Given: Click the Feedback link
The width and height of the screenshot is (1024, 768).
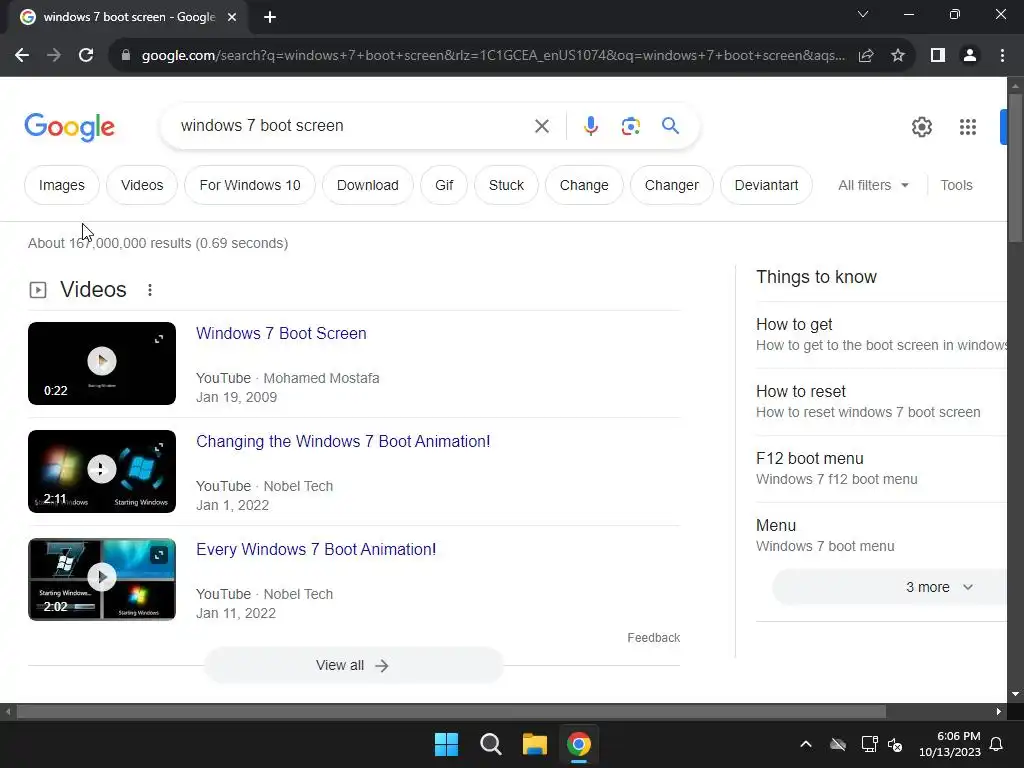Looking at the screenshot, I should 654,638.
